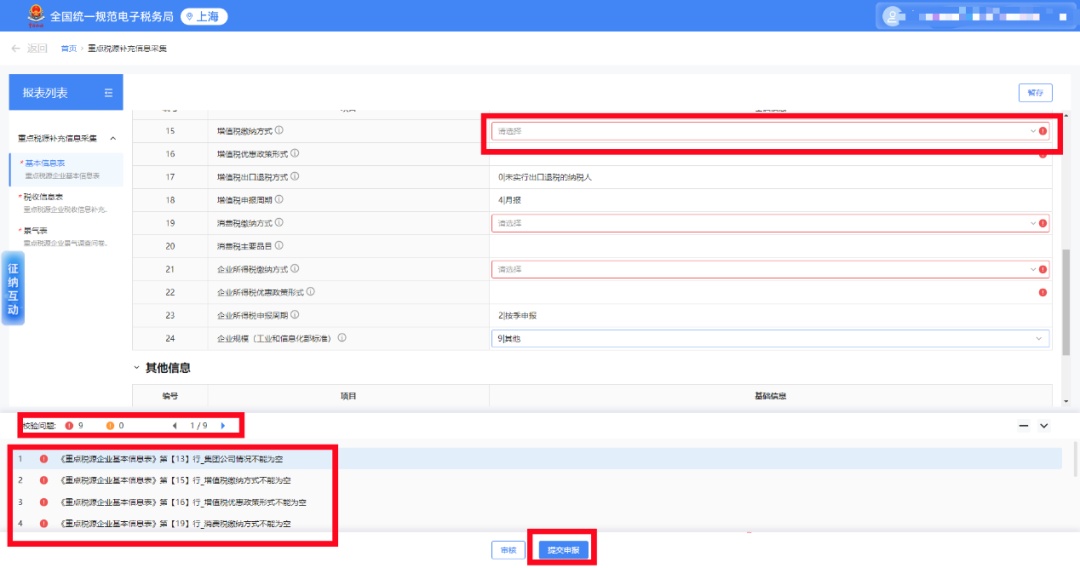The width and height of the screenshot is (1080, 568).
Task: Click the 首页 breadcrumb link
Action: tap(68, 48)
